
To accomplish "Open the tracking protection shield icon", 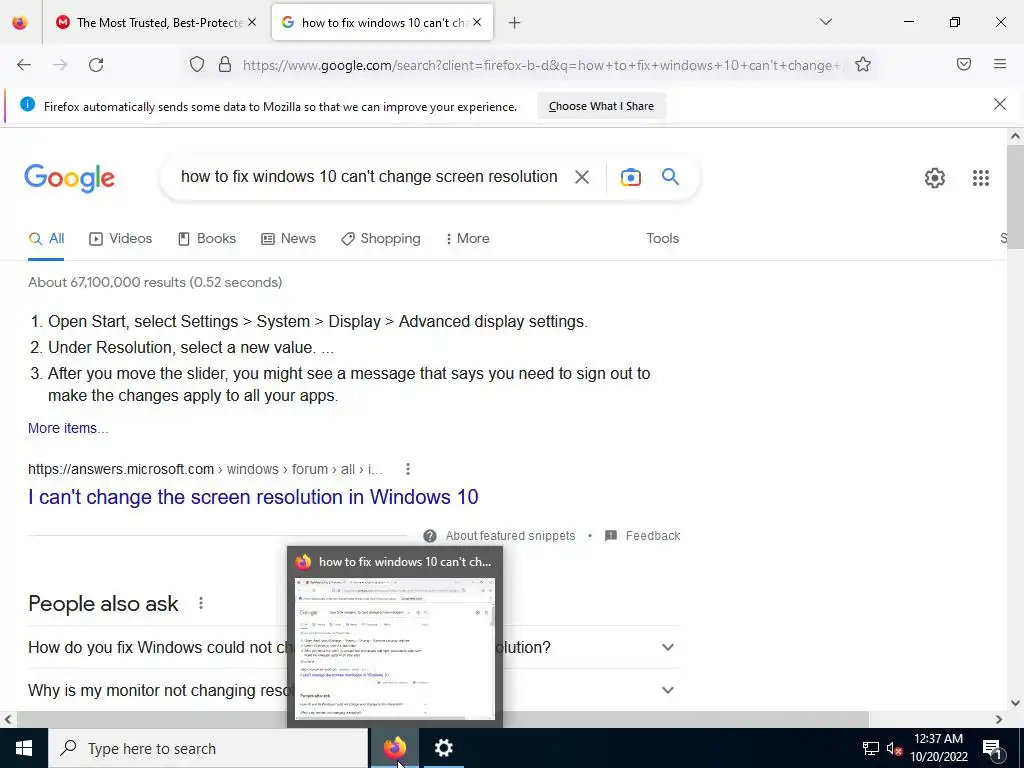I will [x=197, y=65].
